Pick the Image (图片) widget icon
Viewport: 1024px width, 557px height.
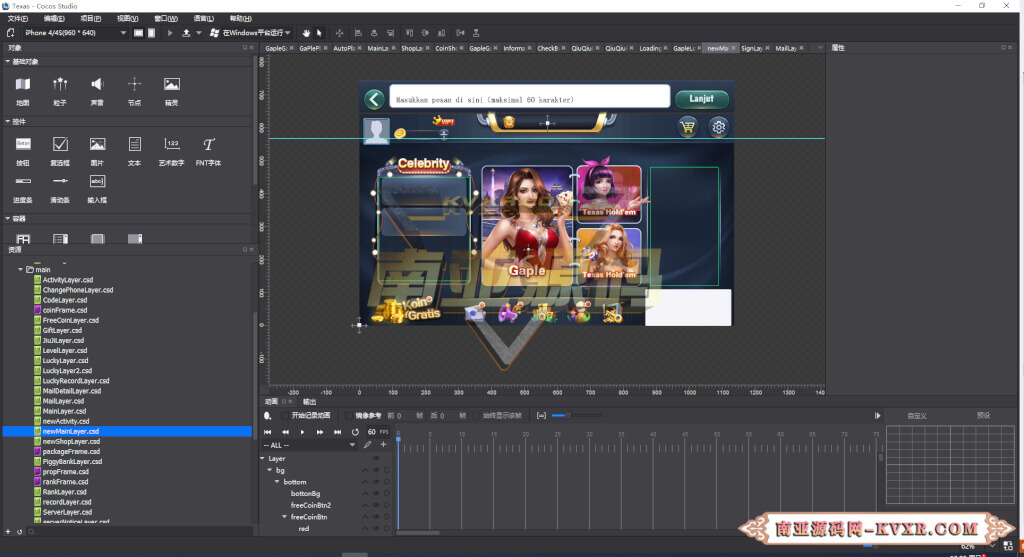pyautogui.click(x=97, y=144)
